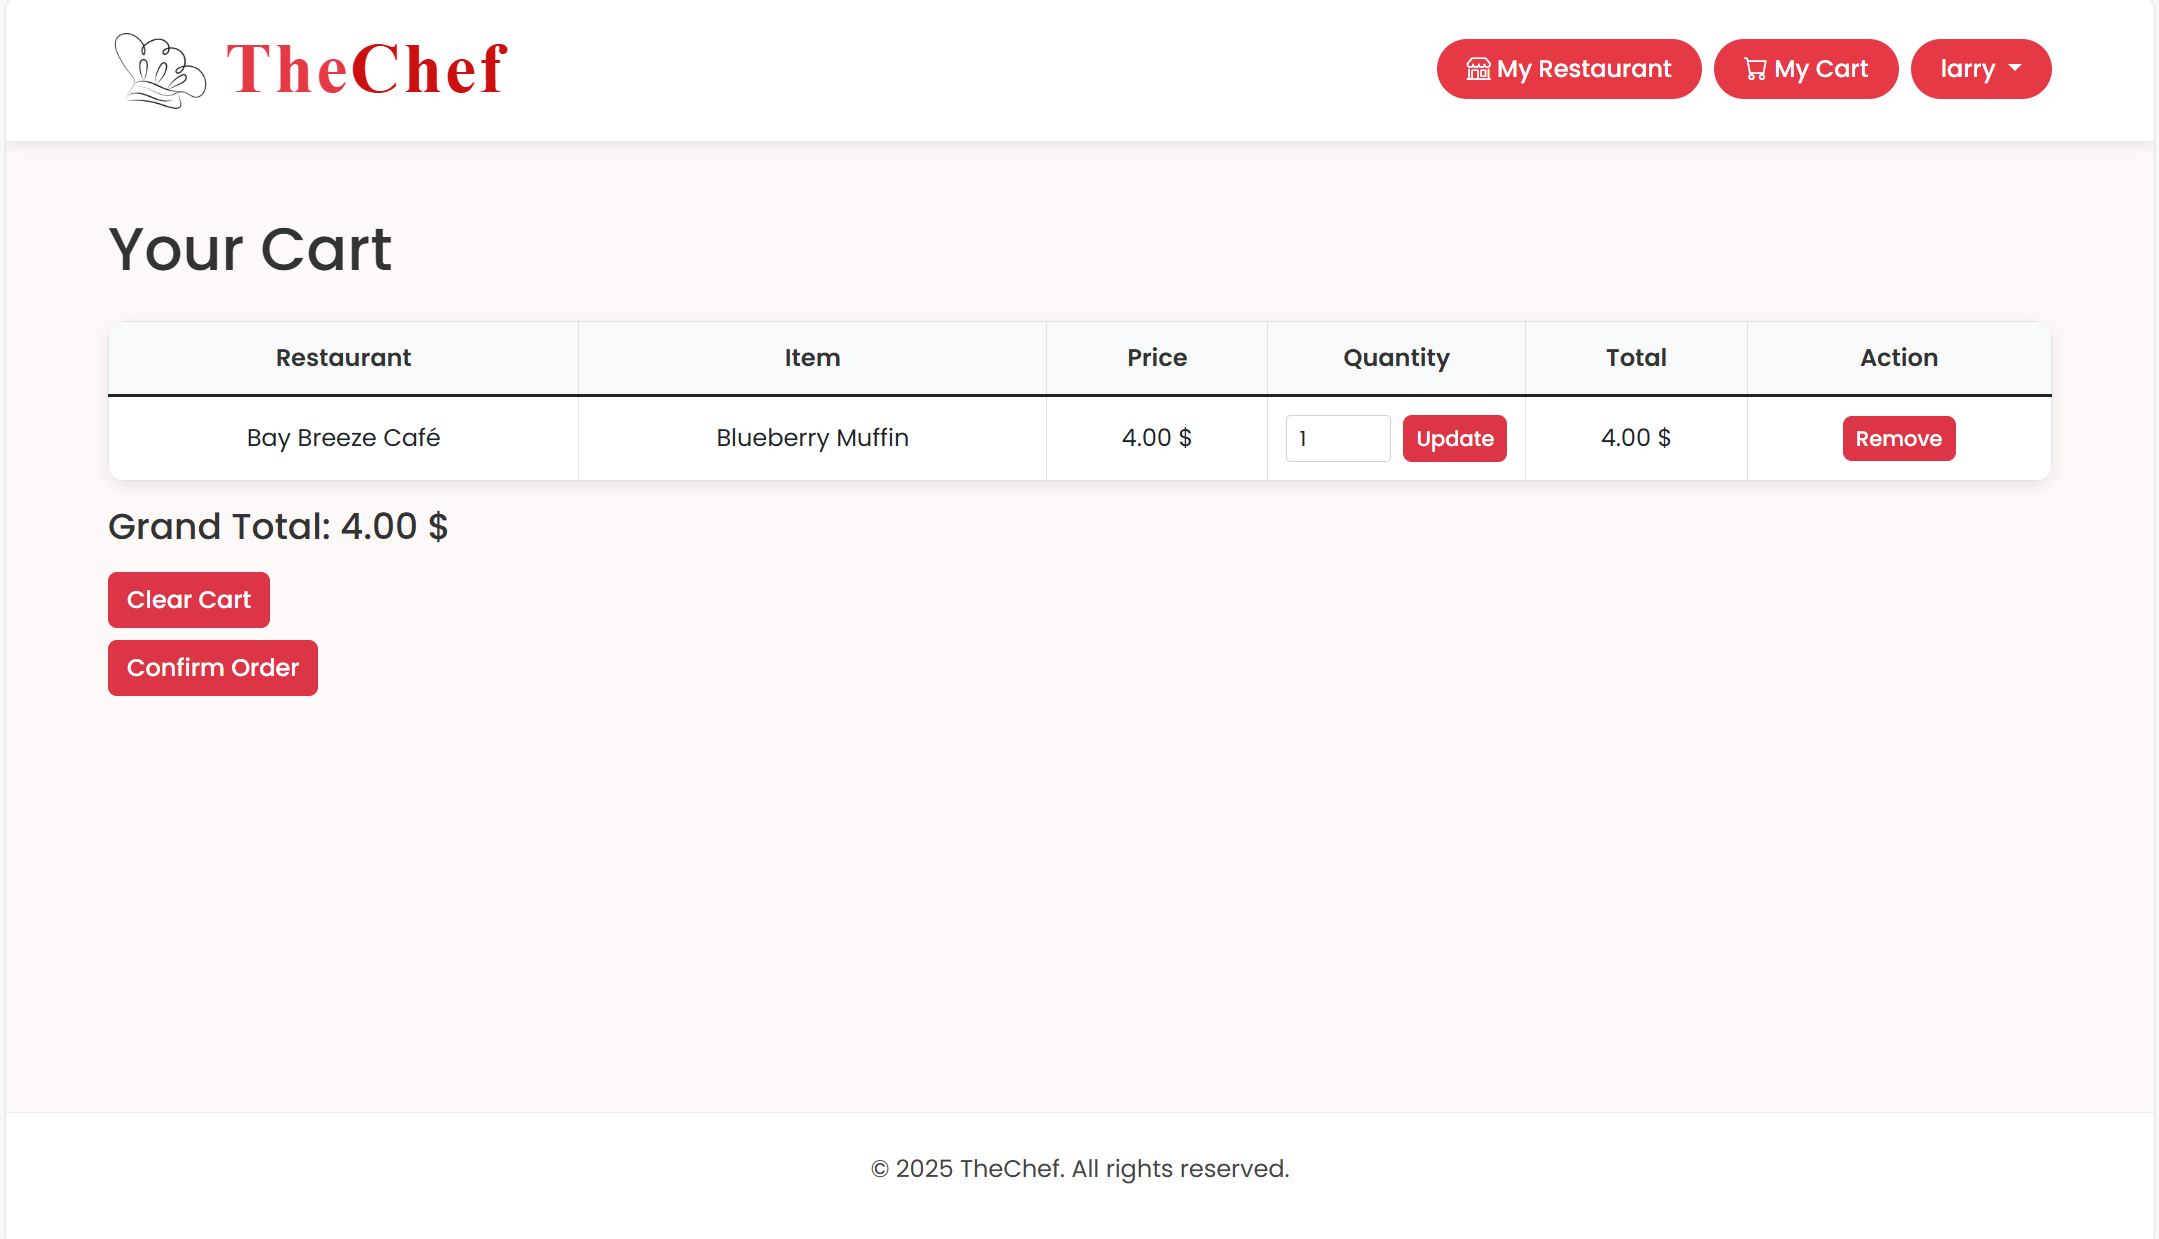
Task: Click the Clear Cart button
Action: tap(189, 600)
